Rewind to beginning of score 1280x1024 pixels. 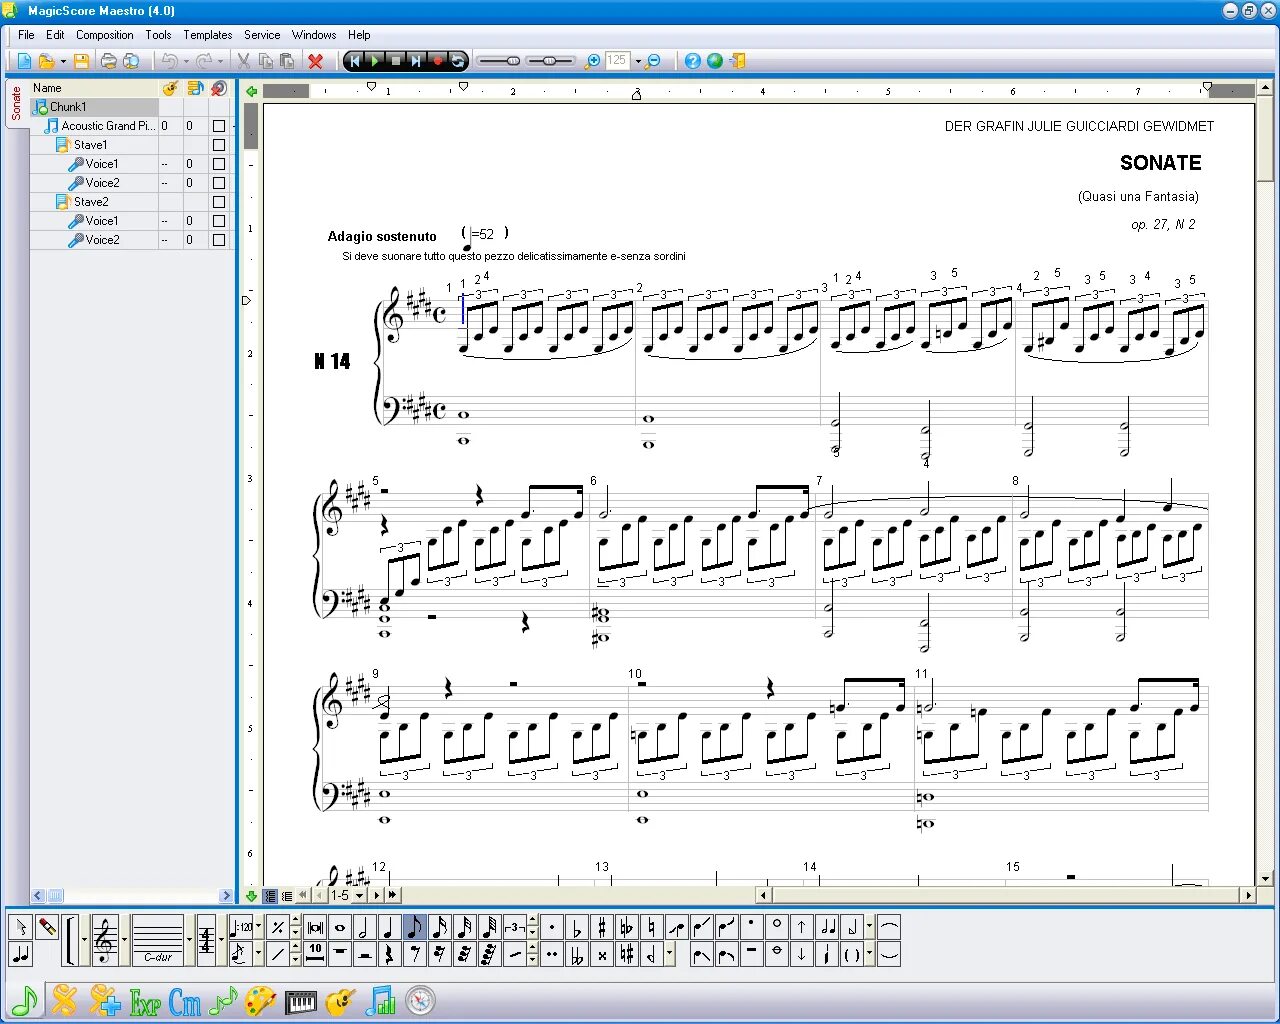[354, 61]
